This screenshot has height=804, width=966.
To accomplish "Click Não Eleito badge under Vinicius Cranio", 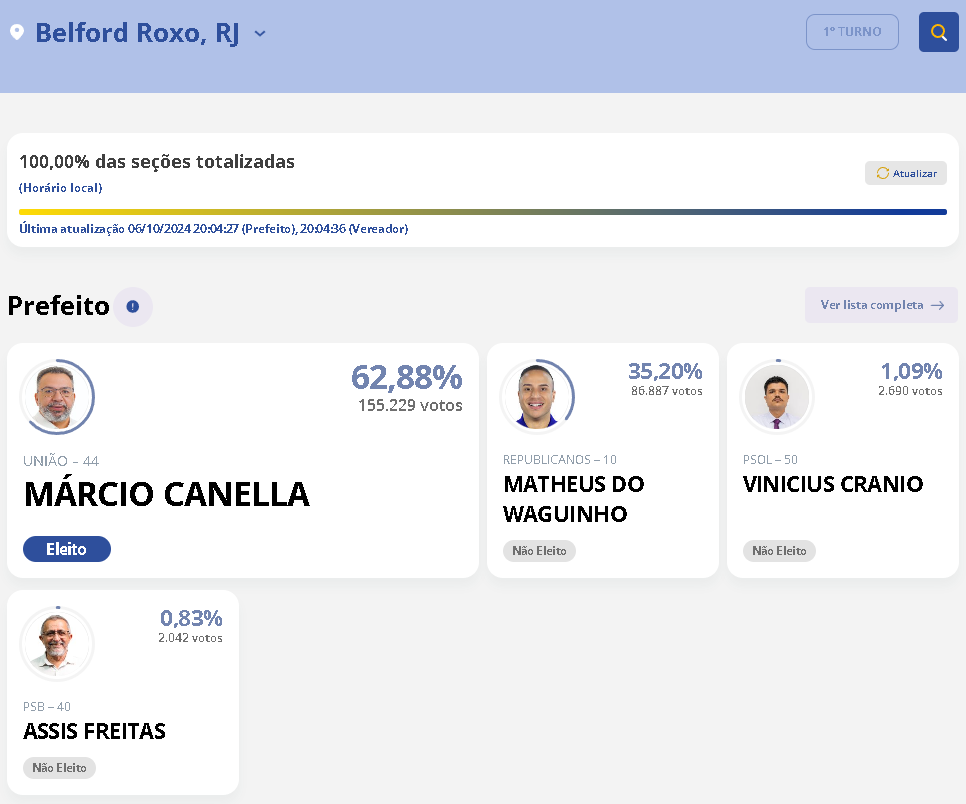I will [x=779, y=551].
